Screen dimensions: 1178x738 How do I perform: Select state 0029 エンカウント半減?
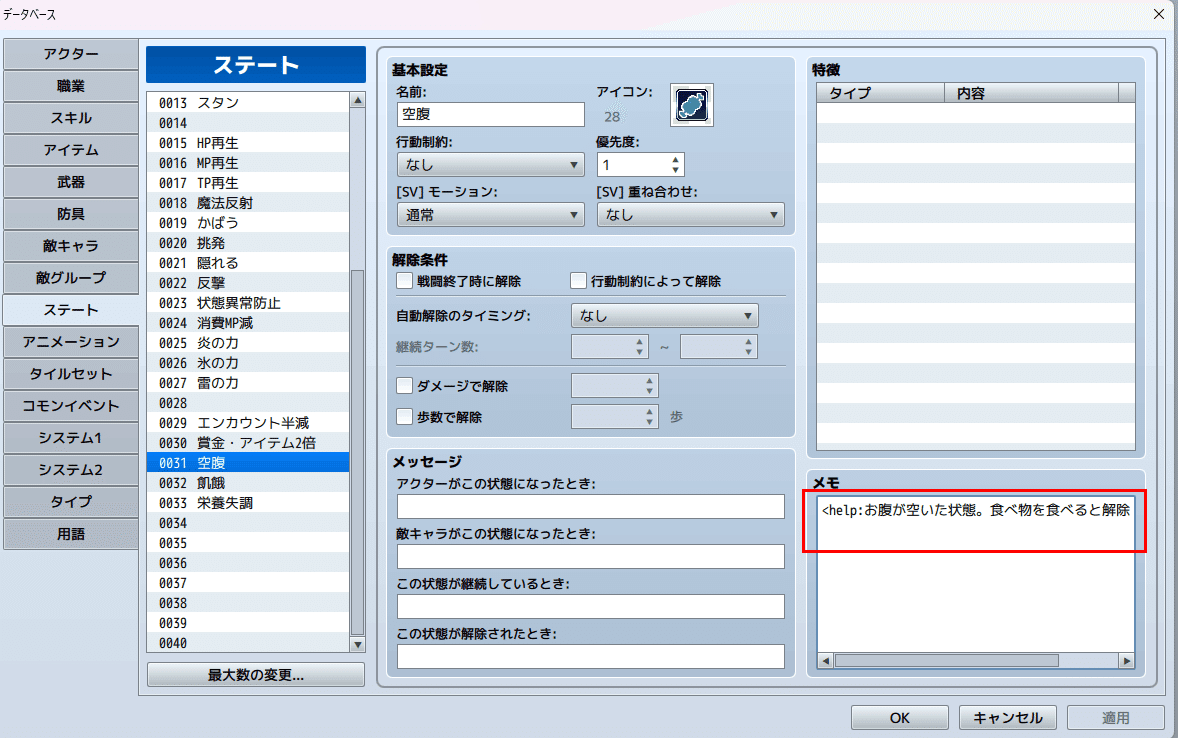coord(248,423)
